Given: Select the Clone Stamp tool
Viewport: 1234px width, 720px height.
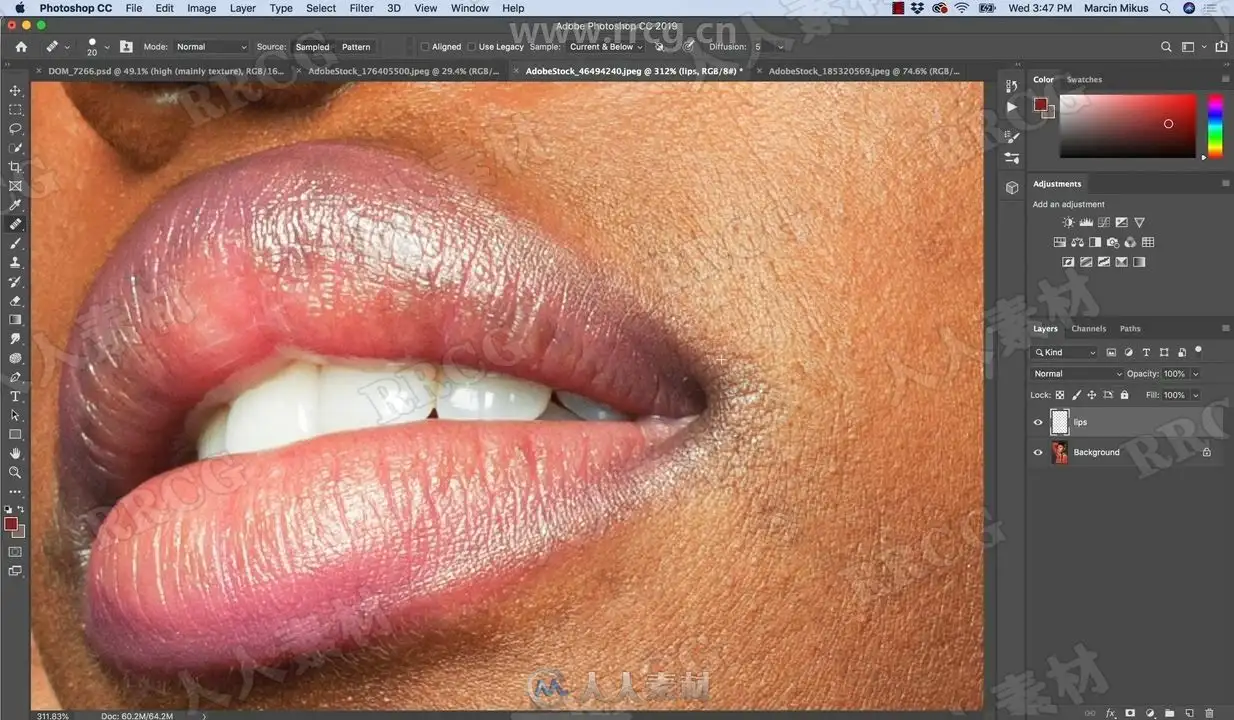Looking at the screenshot, I should pos(15,262).
